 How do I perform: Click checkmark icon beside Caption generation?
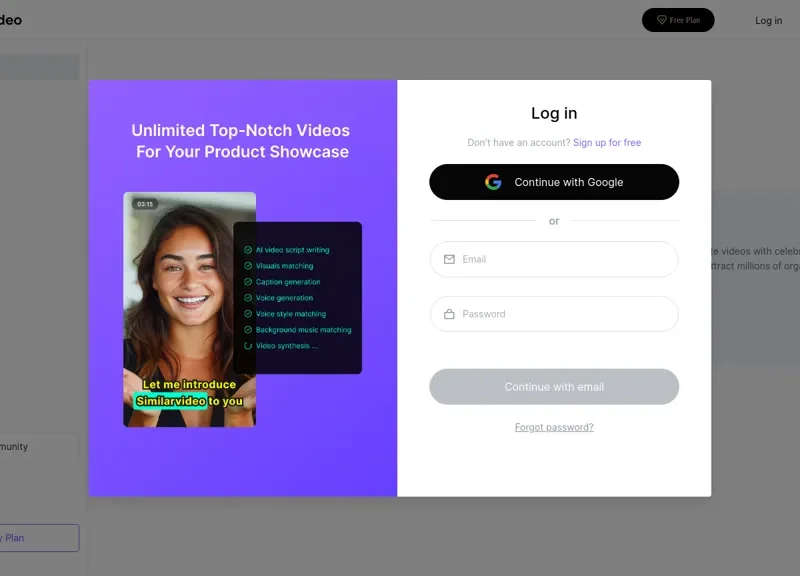pyautogui.click(x=248, y=282)
